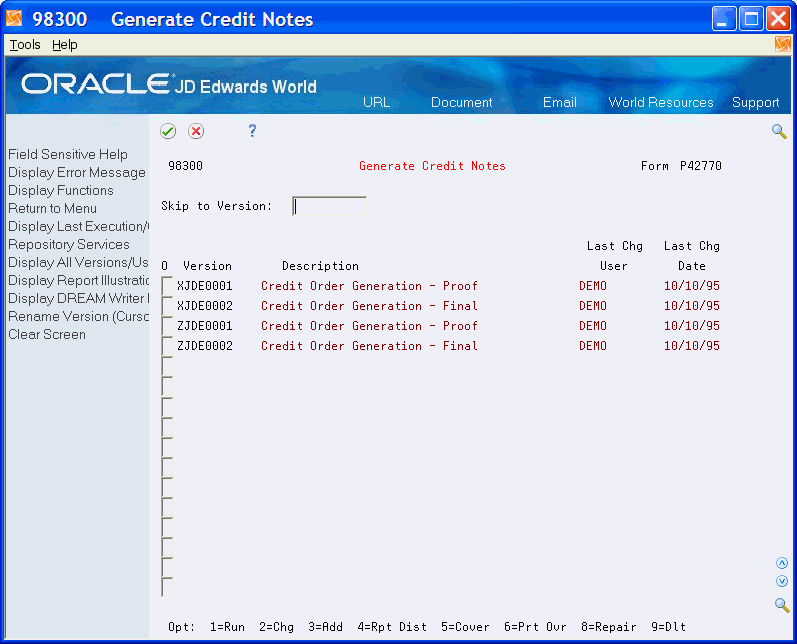Click the 8=Repair option text
Image resolution: width=797 pixels, height=644 pixels.
(x=609, y=627)
